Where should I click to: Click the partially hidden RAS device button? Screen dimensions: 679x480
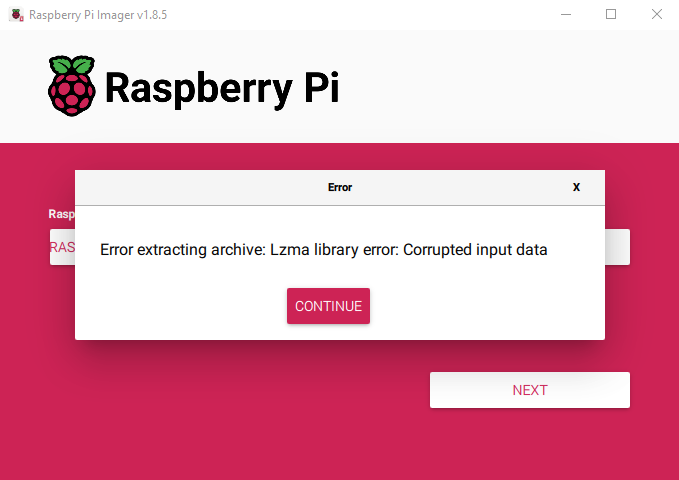pos(62,247)
